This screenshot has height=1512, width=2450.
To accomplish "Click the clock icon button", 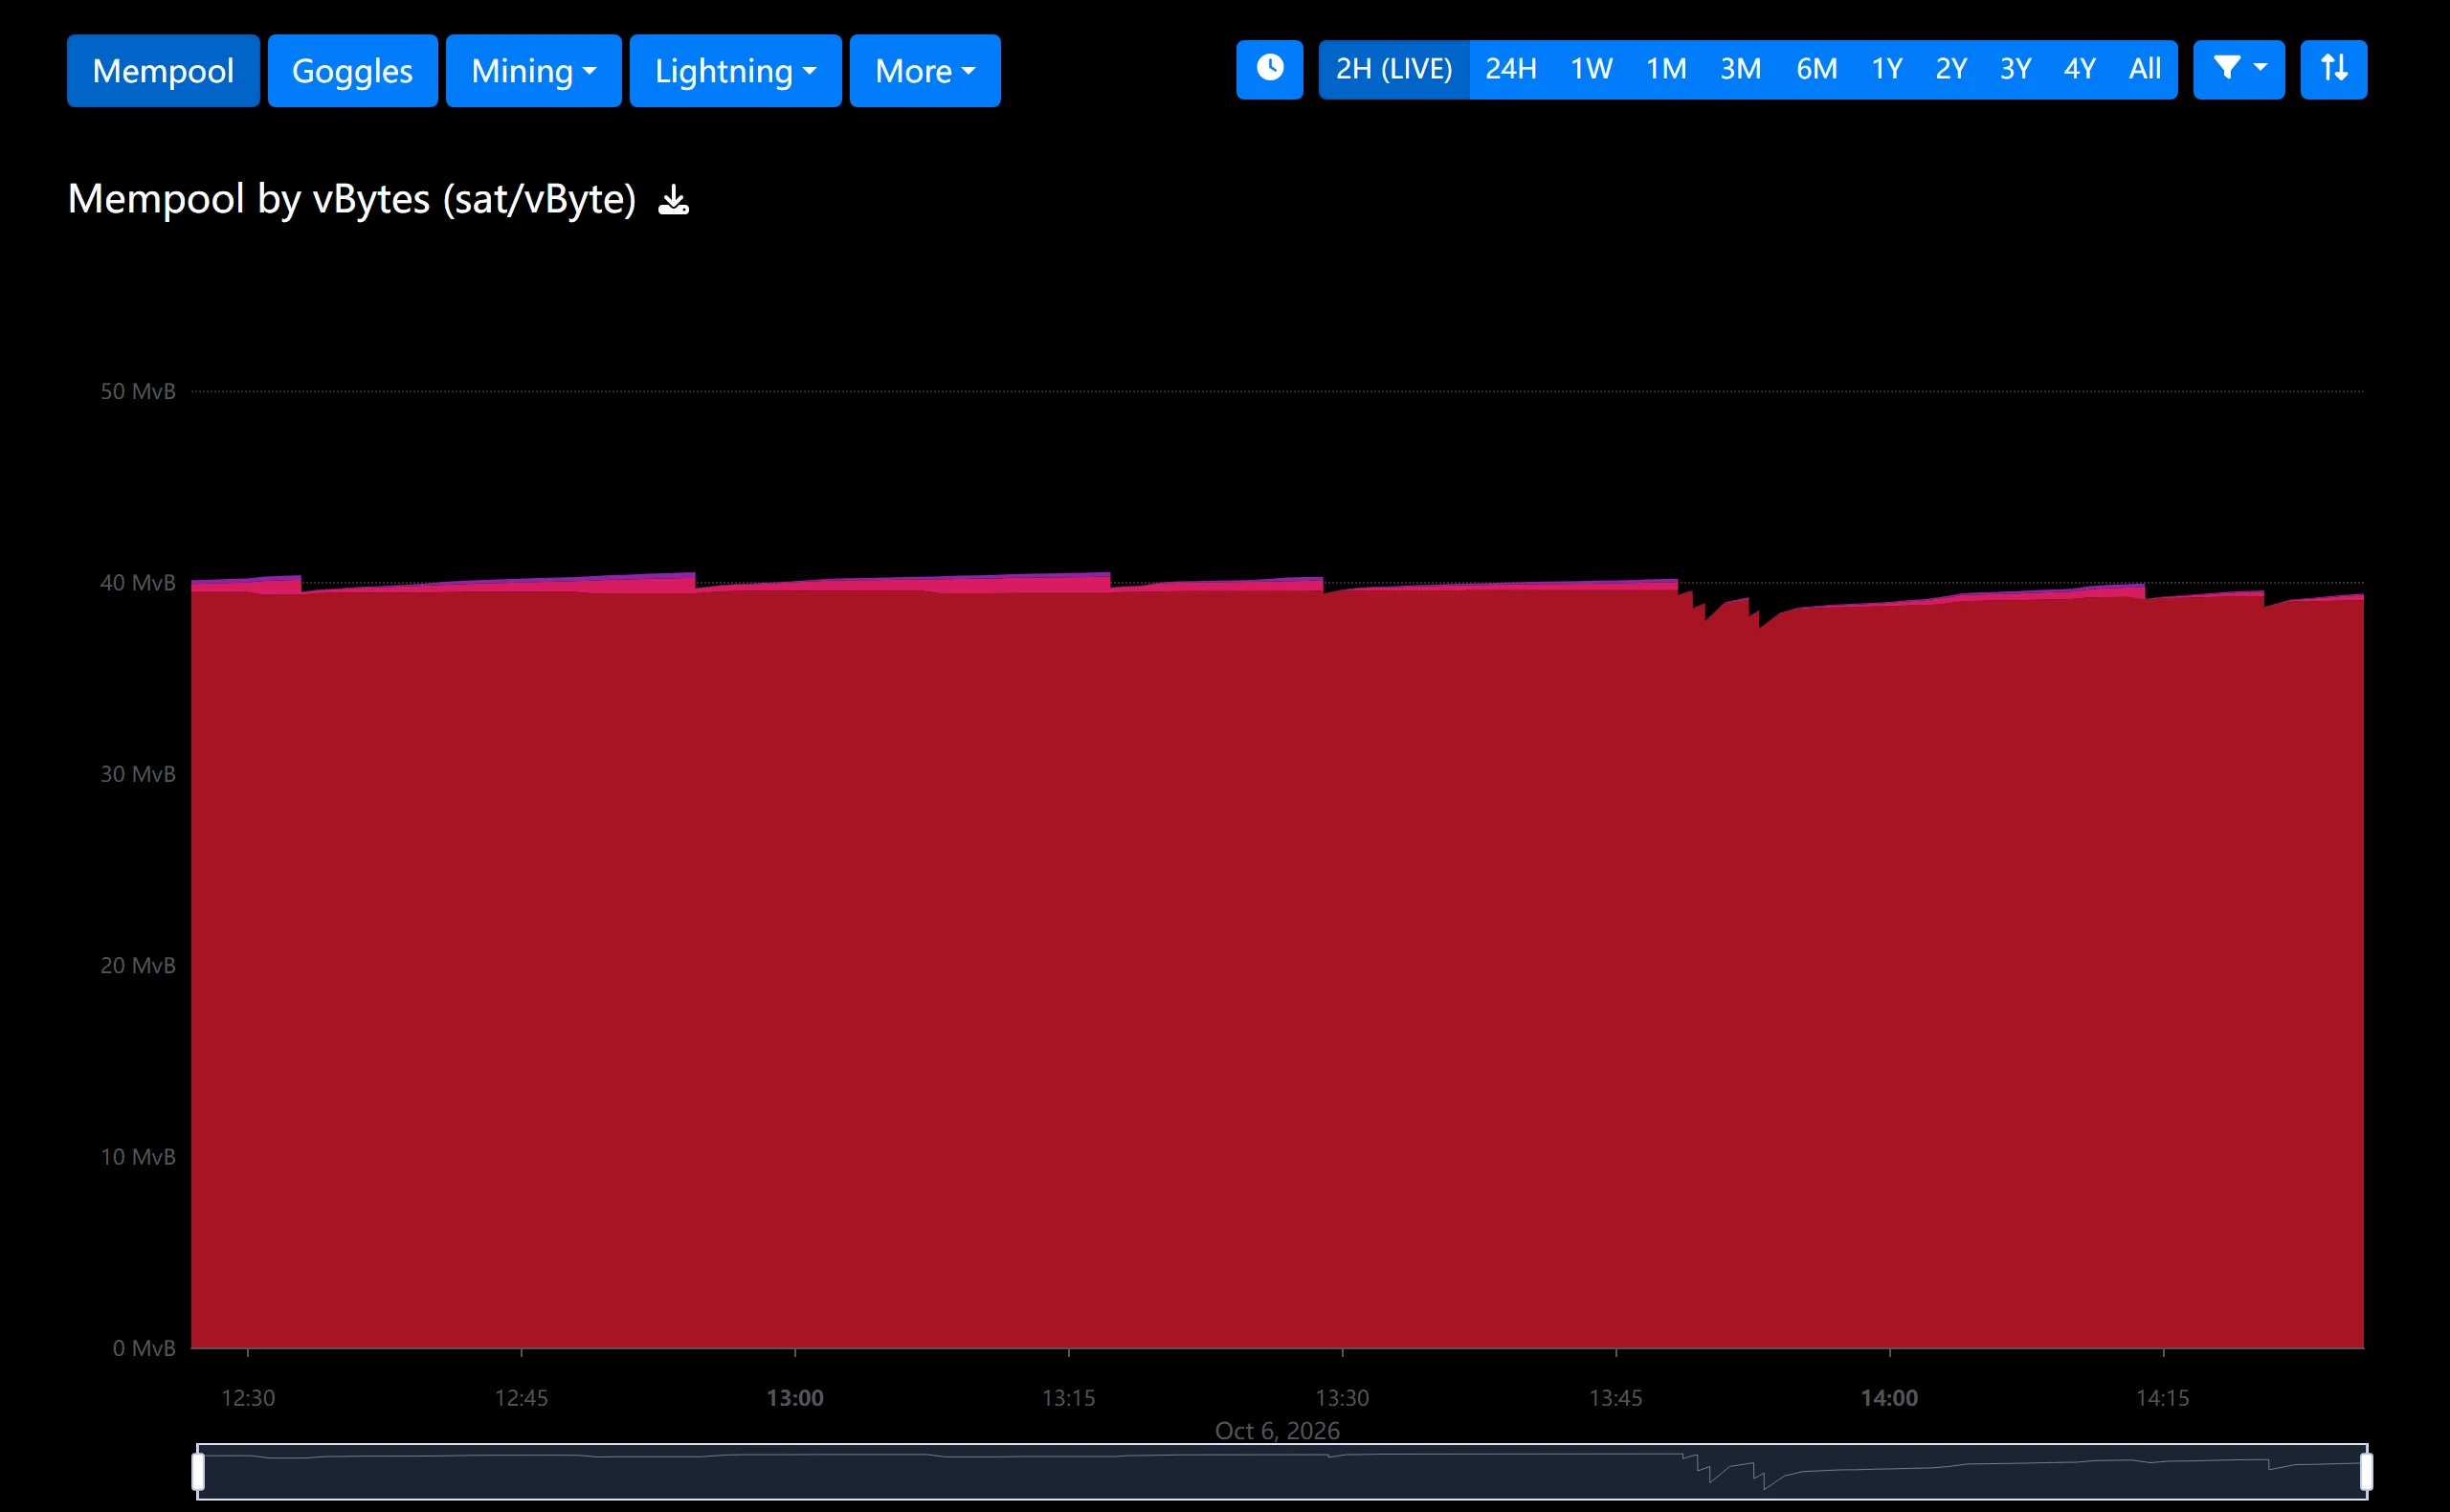I will tap(1269, 69).
